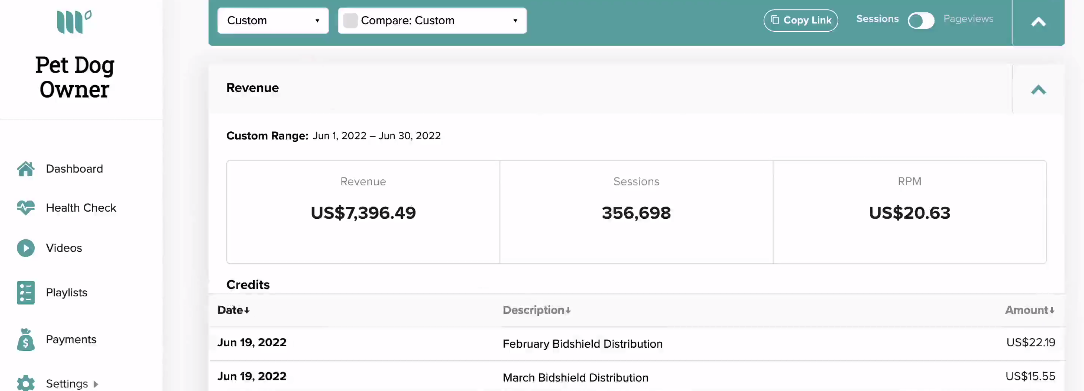Click the Sessions value 356,698

(636, 213)
